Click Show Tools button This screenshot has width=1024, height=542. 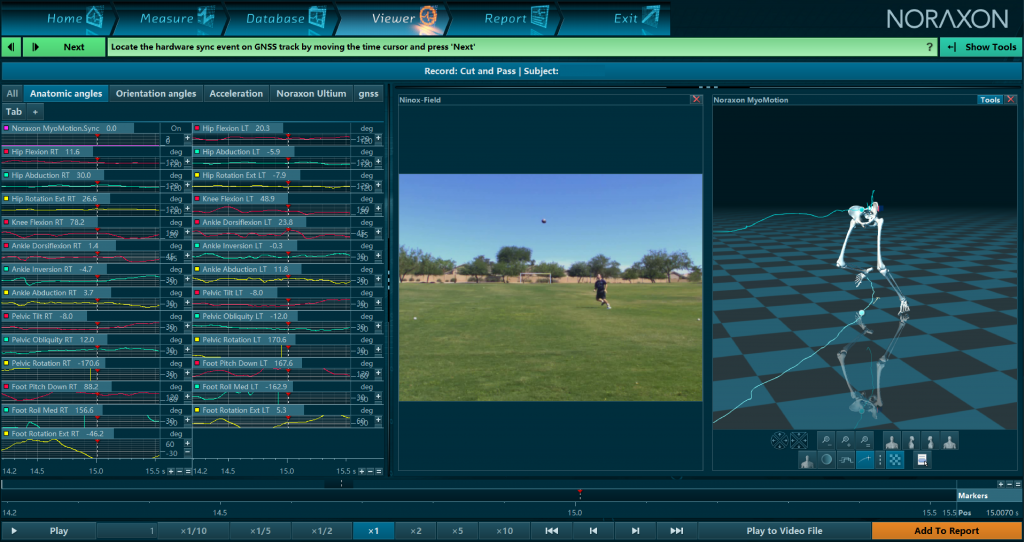(982, 47)
